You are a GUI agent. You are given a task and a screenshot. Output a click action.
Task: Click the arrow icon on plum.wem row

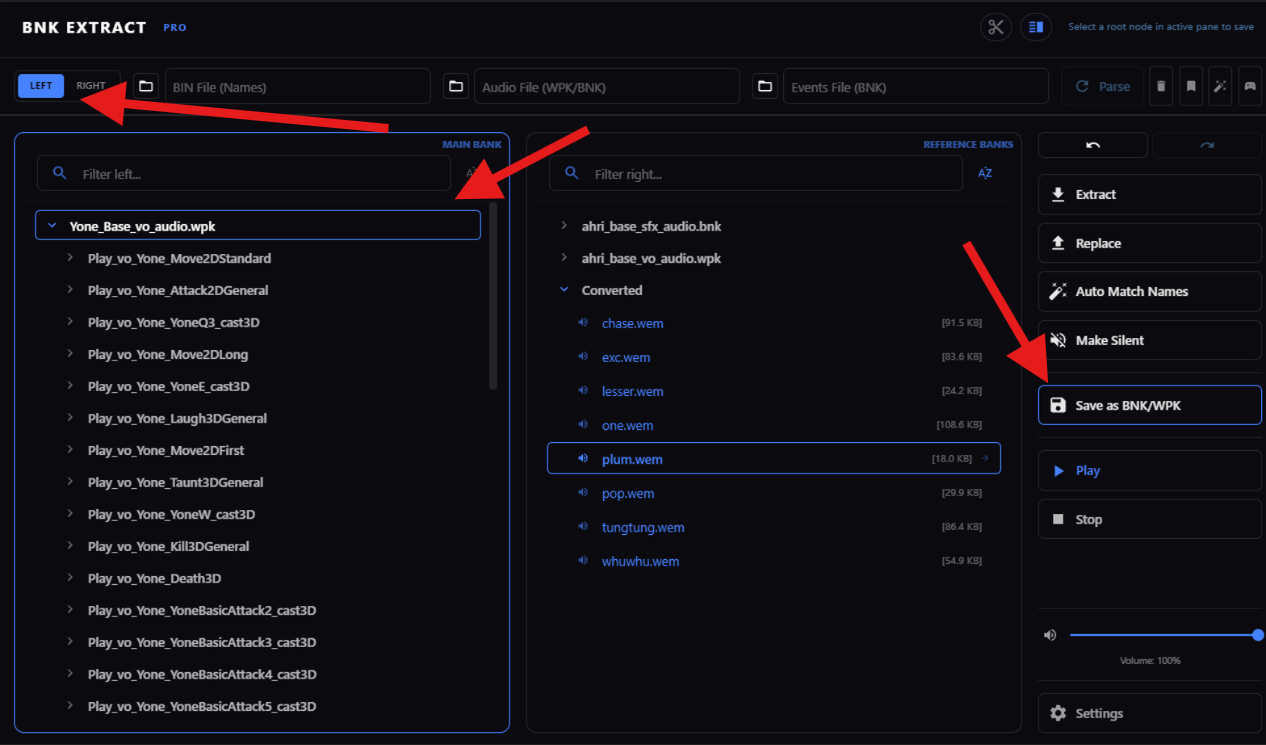pyautogui.click(x=985, y=458)
